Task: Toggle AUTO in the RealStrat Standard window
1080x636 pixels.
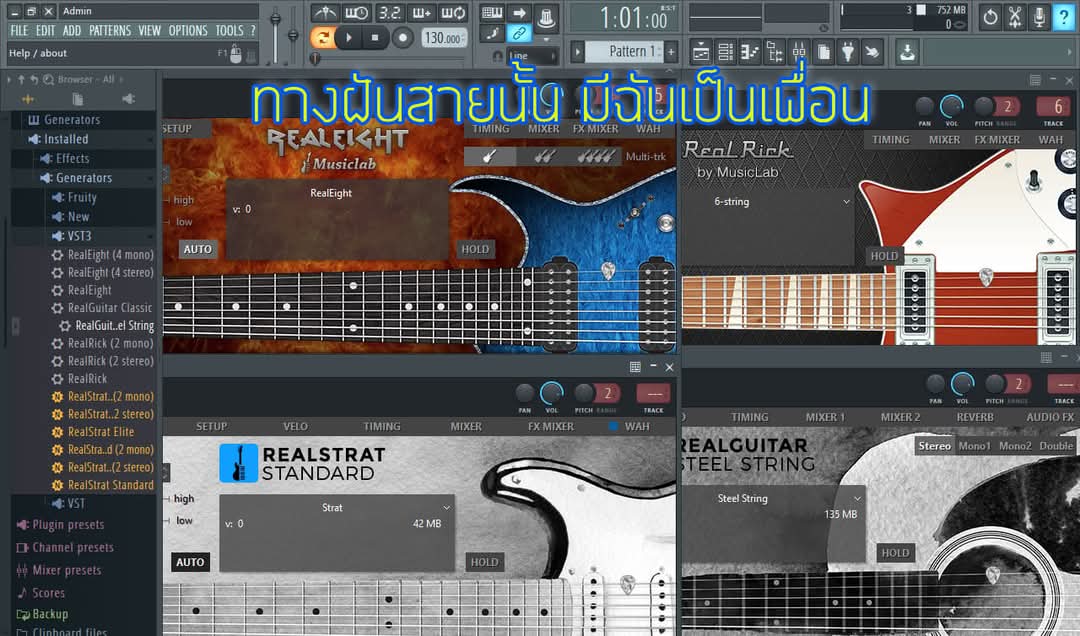Action: pyautogui.click(x=190, y=562)
